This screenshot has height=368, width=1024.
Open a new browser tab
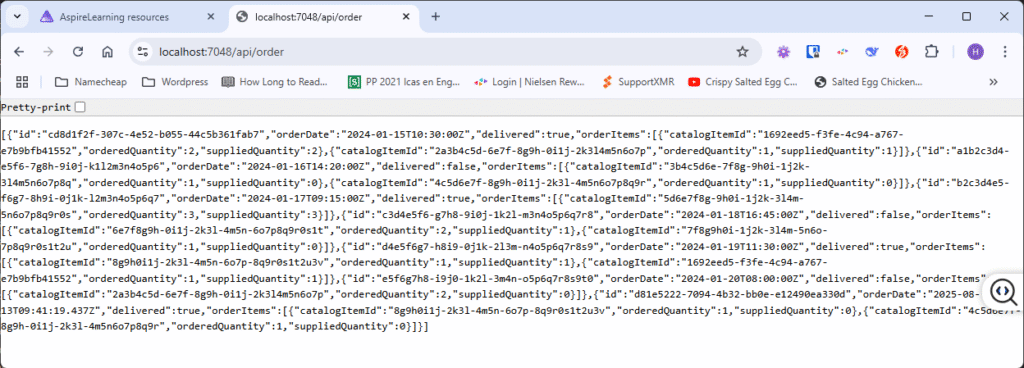click(x=436, y=17)
